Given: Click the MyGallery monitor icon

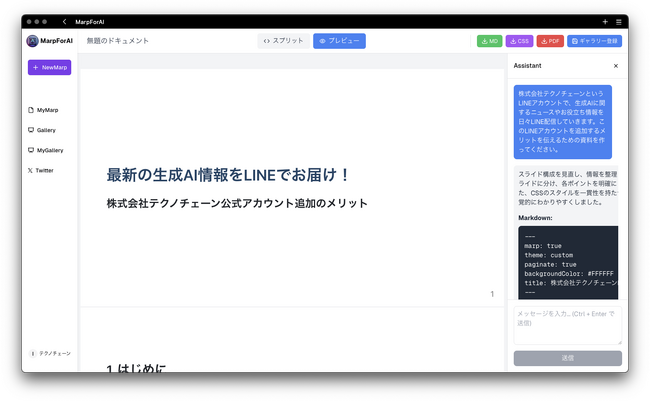Looking at the screenshot, I should pyautogui.click(x=31, y=150).
